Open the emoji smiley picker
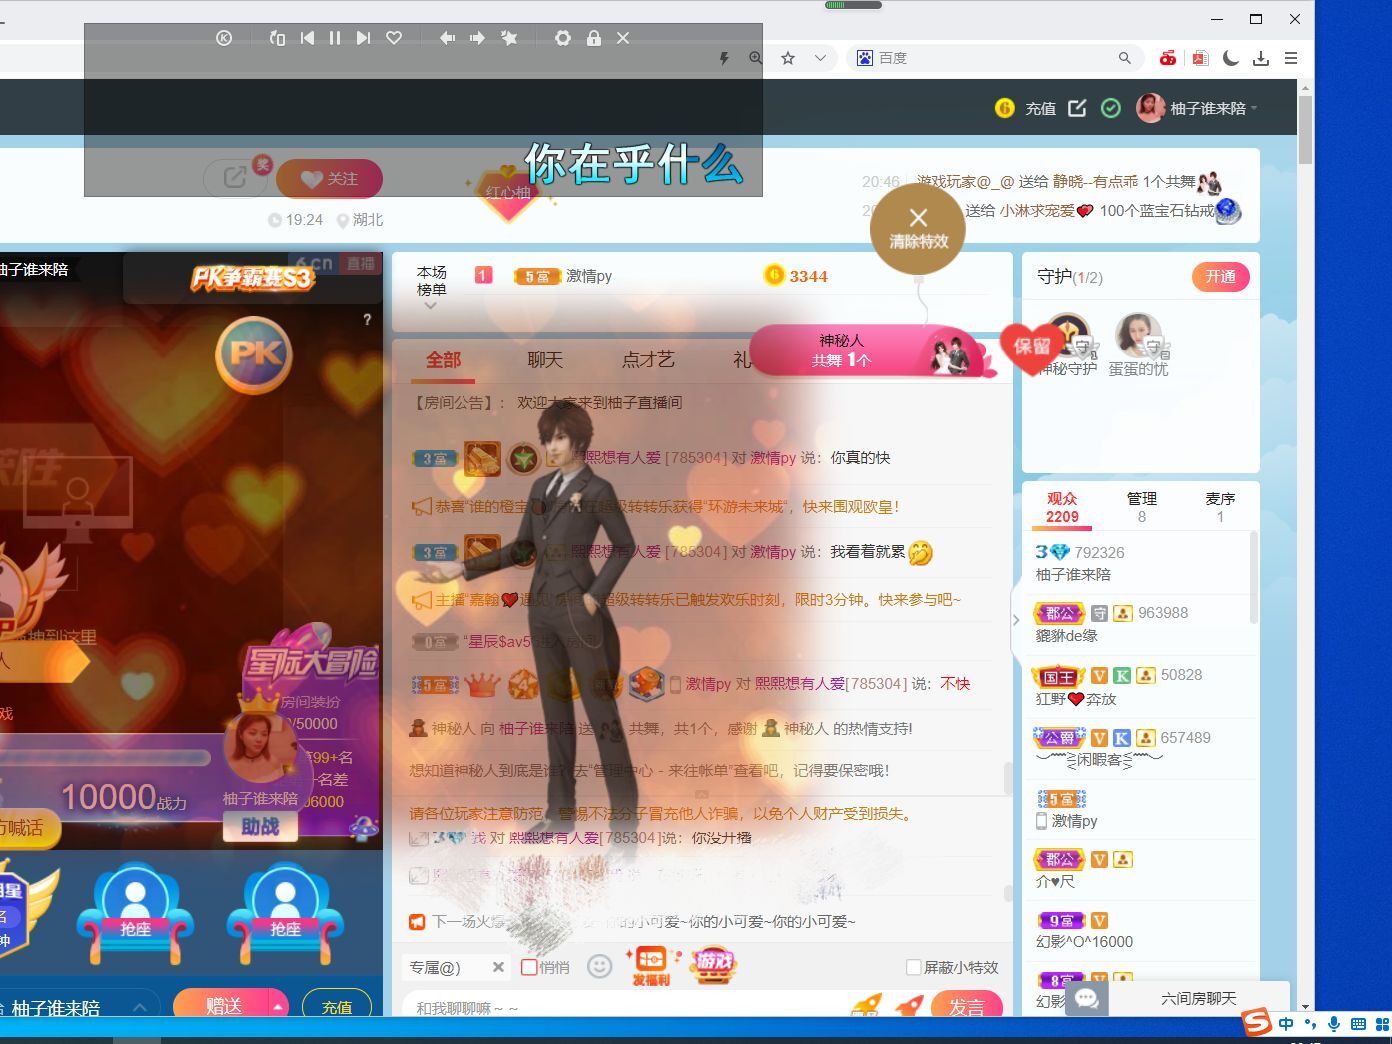The height and width of the screenshot is (1044, 1392). pyautogui.click(x=599, y=966)
